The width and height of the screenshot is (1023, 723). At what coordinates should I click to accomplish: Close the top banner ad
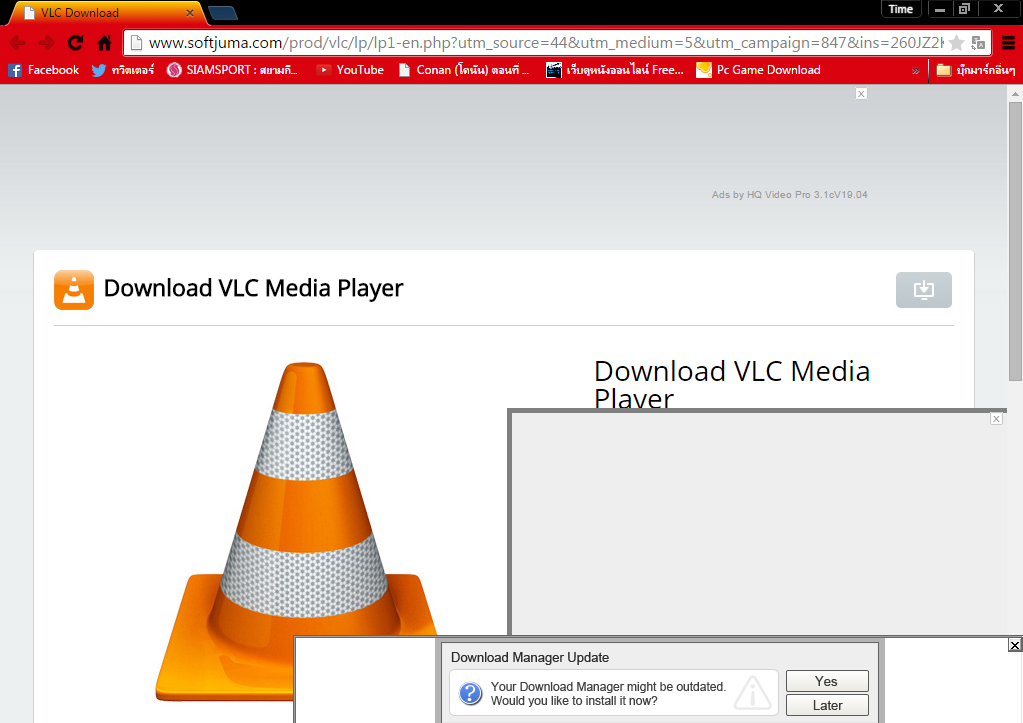pyautogui.click(x=861, y=94)
